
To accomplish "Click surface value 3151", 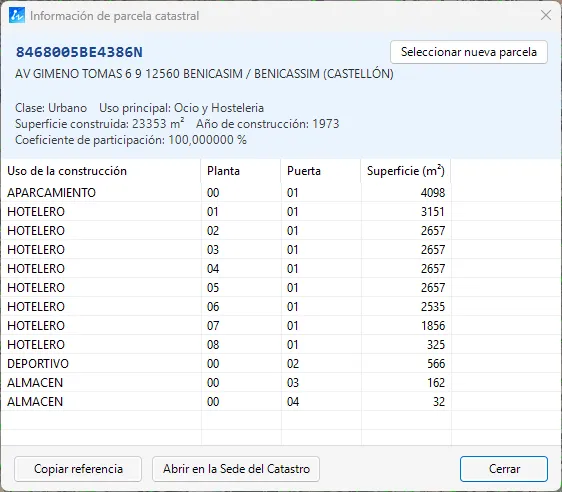I will click(433, 212).
